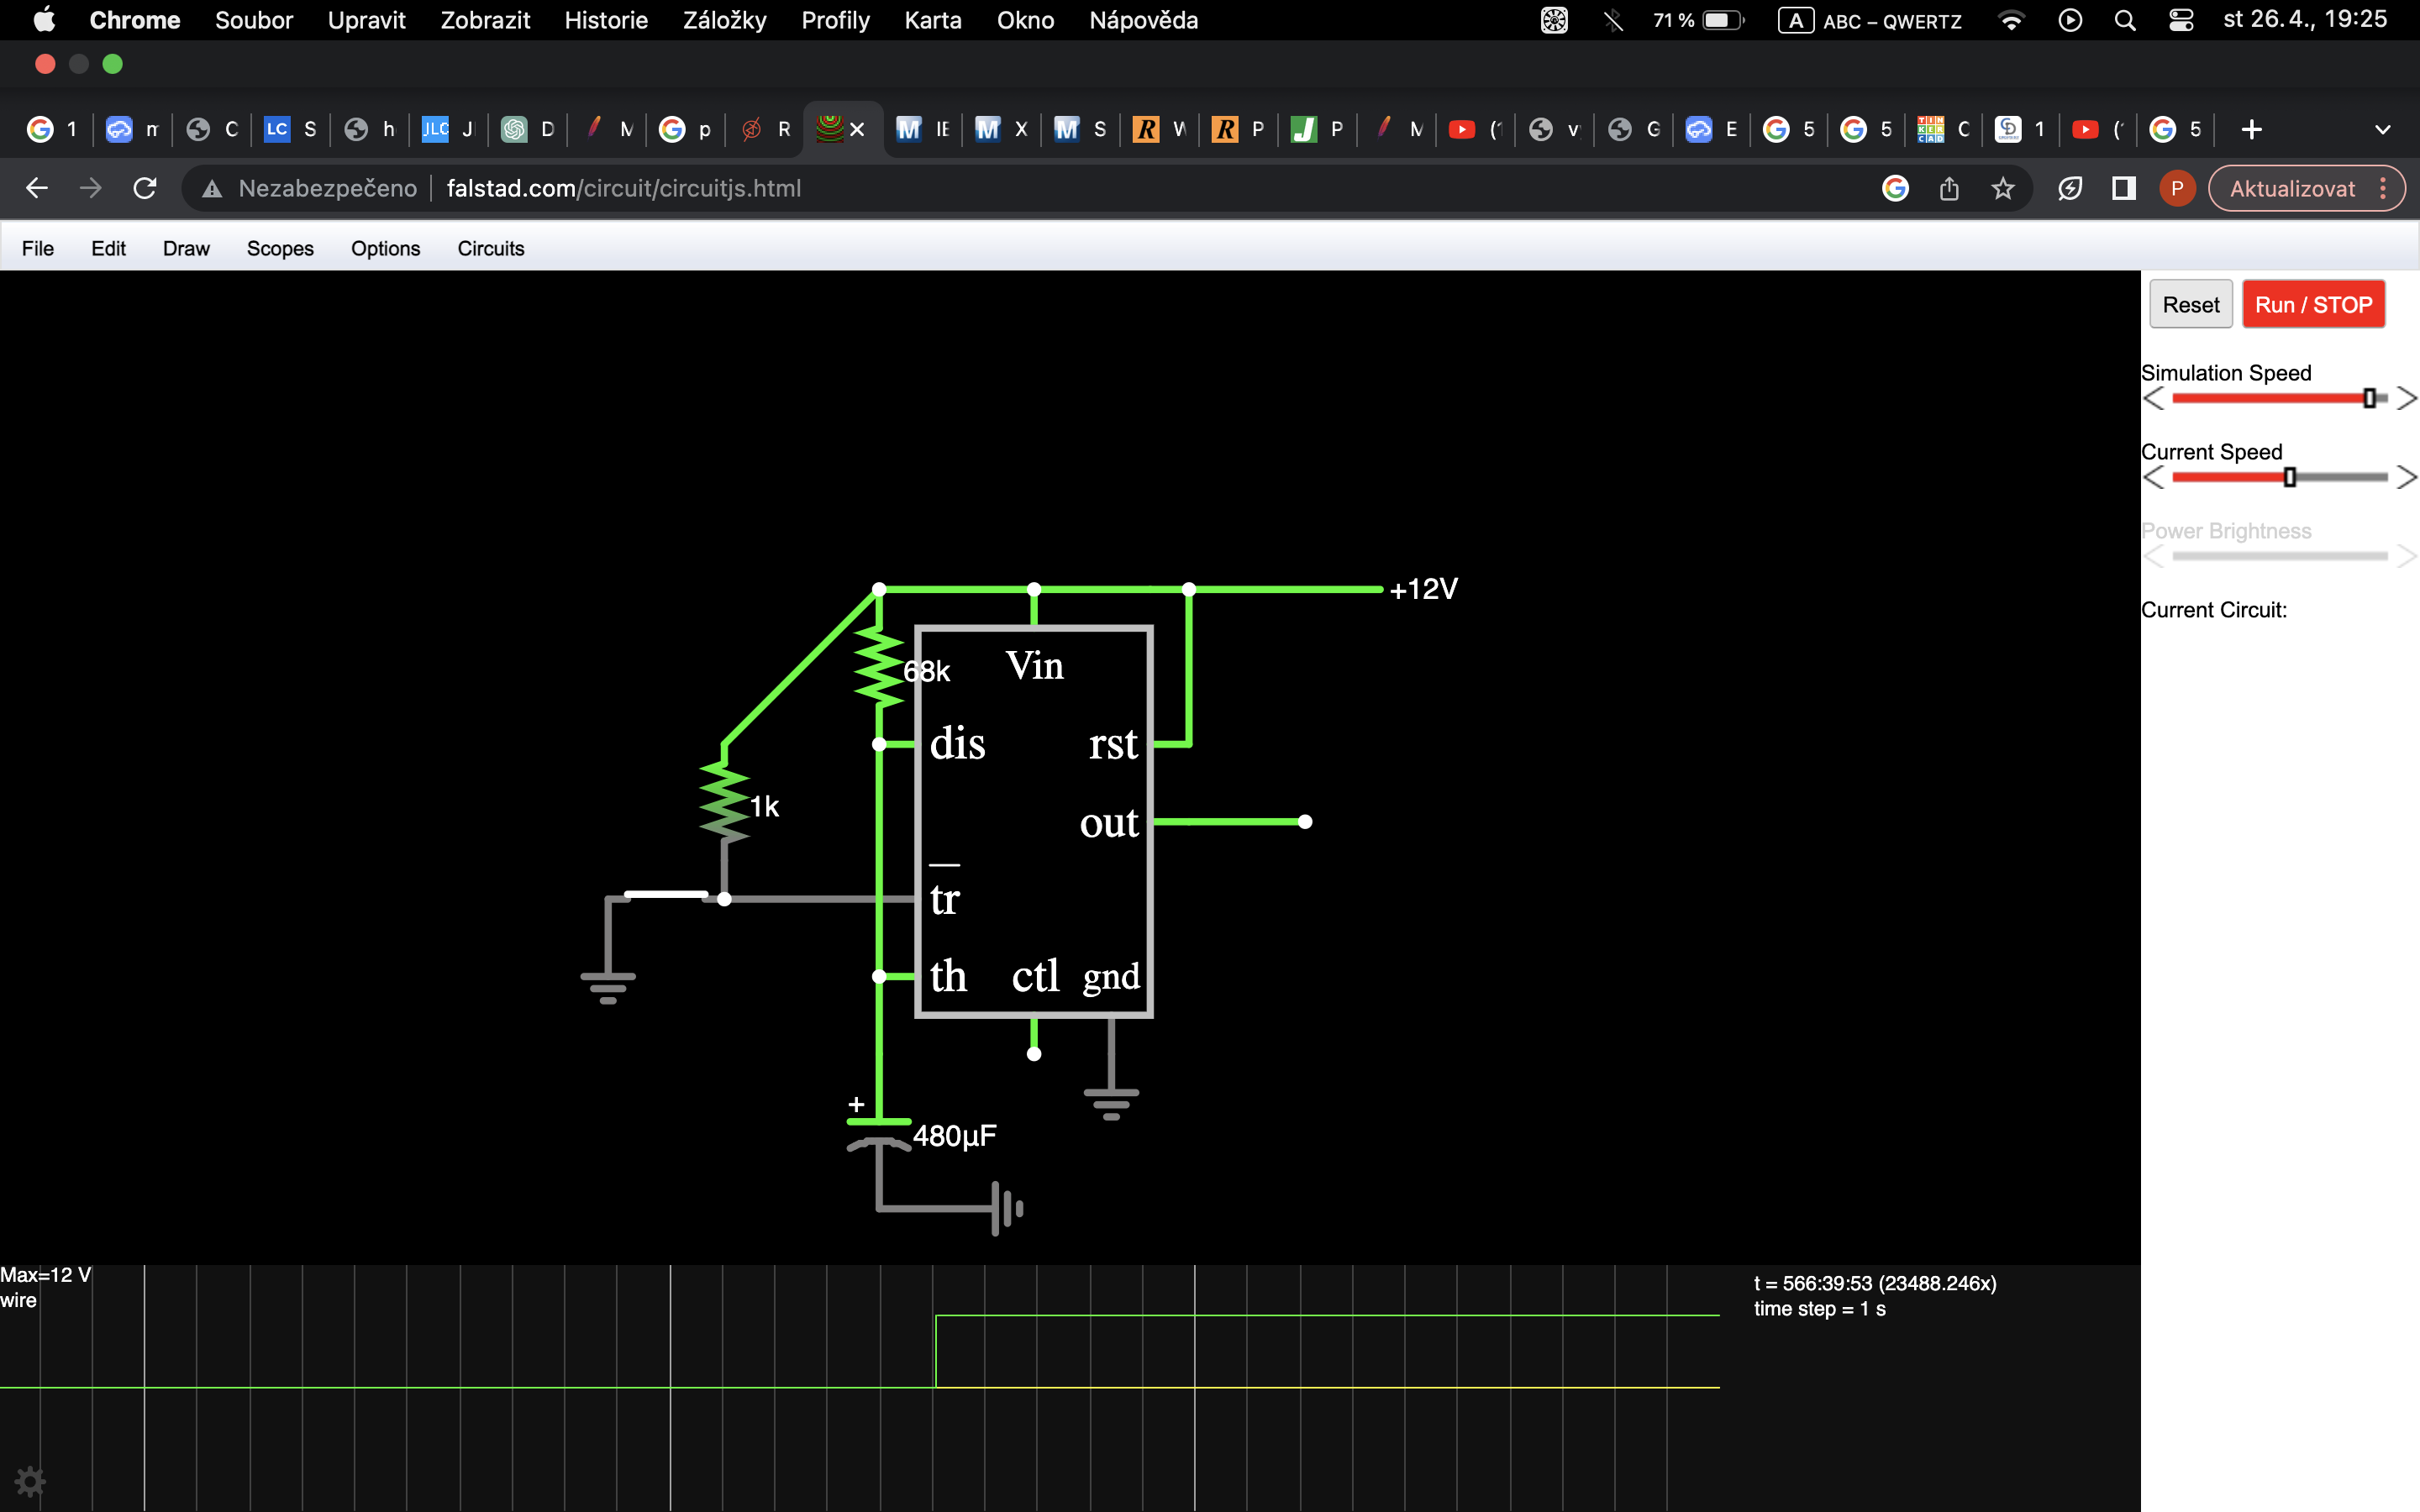This screenshot has height=1512, width=2420.
Task: Click the Reset button in simulator
Action: point(2188,305)
